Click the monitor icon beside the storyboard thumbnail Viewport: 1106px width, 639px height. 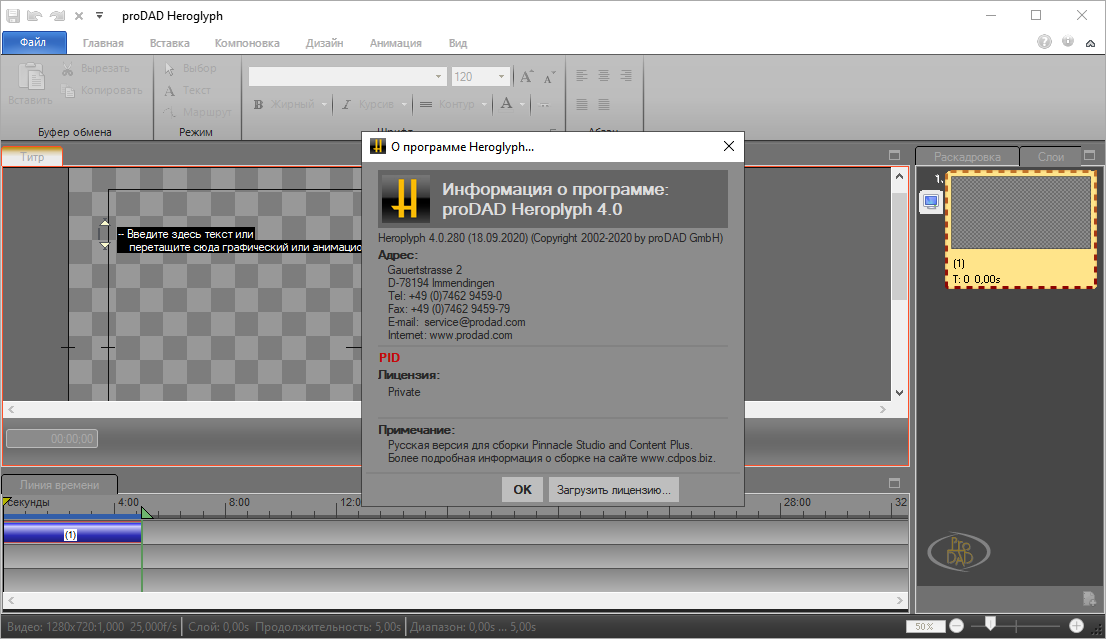click(x=931, y=202)
